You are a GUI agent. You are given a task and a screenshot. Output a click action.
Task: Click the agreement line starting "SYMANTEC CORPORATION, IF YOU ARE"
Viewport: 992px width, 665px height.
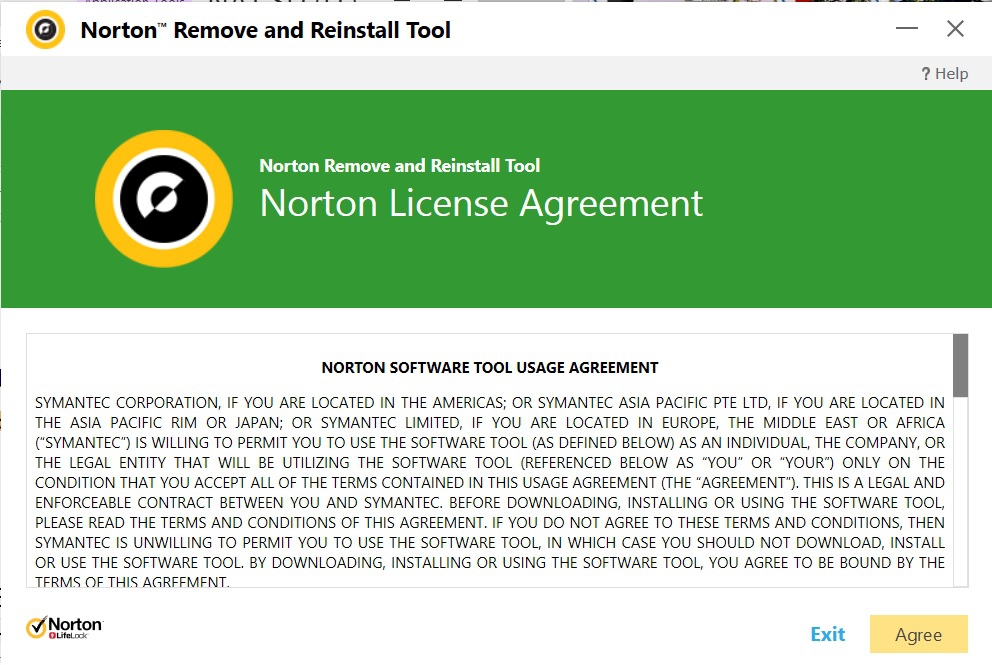click(x=490, y=402)
